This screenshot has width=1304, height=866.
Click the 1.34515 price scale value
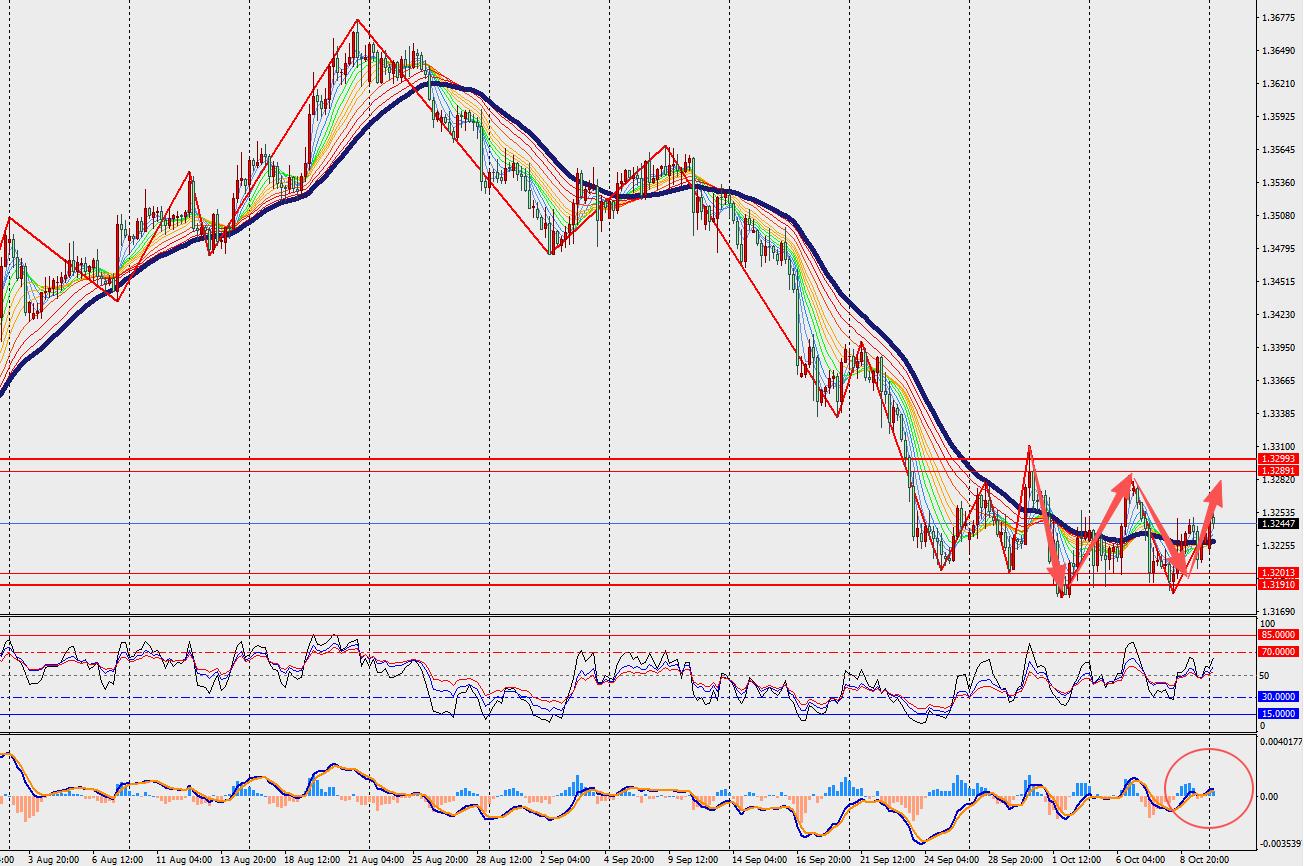[x=1276, y=282]
